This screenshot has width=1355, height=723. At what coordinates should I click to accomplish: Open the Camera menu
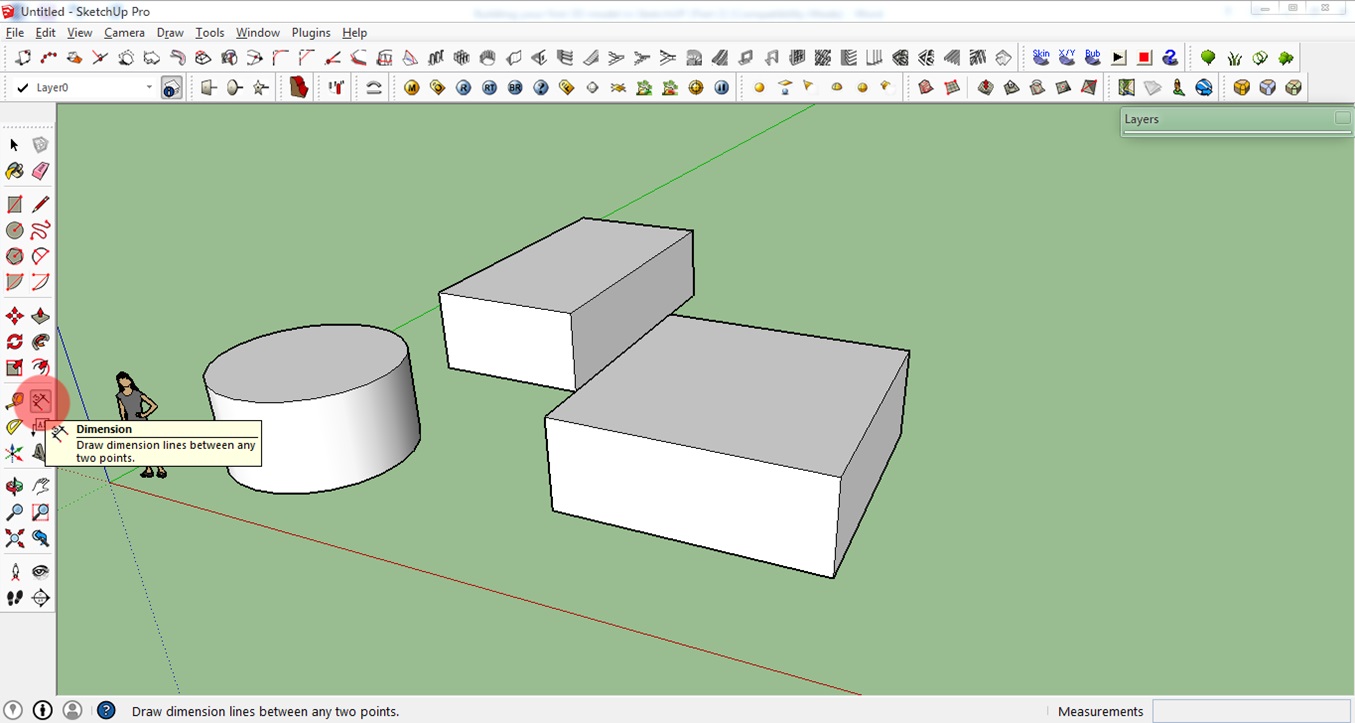coord(124,32)
